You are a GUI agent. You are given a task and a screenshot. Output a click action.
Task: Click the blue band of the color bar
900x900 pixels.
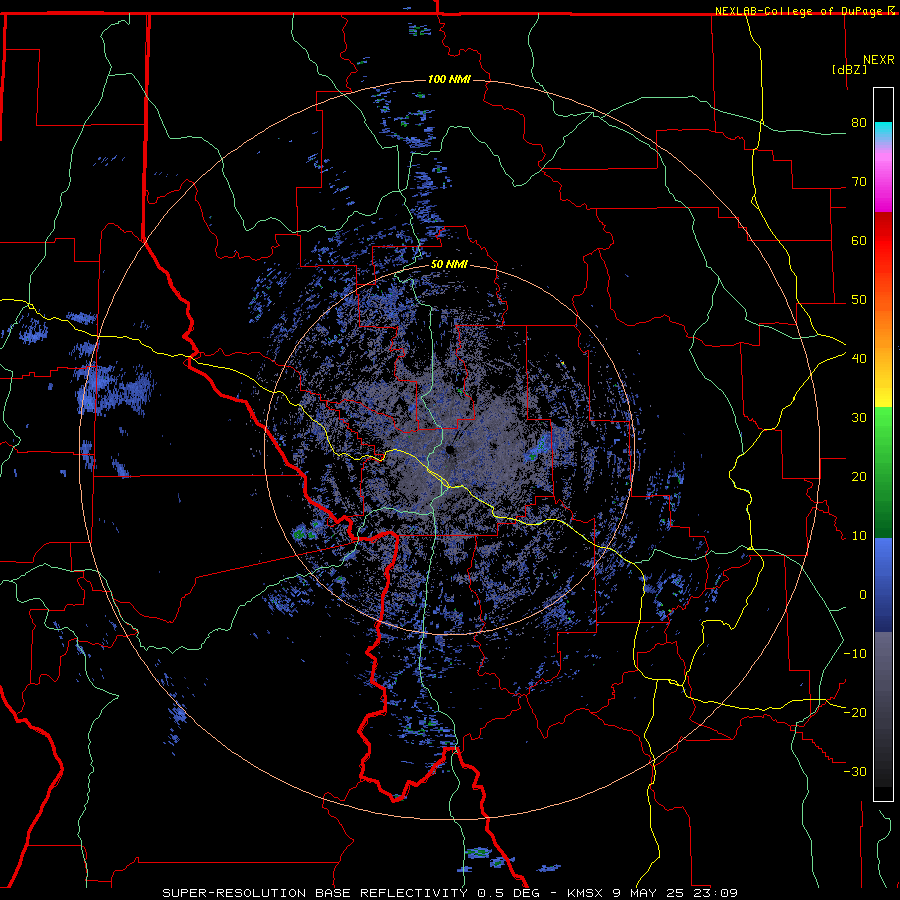[883, 584]
